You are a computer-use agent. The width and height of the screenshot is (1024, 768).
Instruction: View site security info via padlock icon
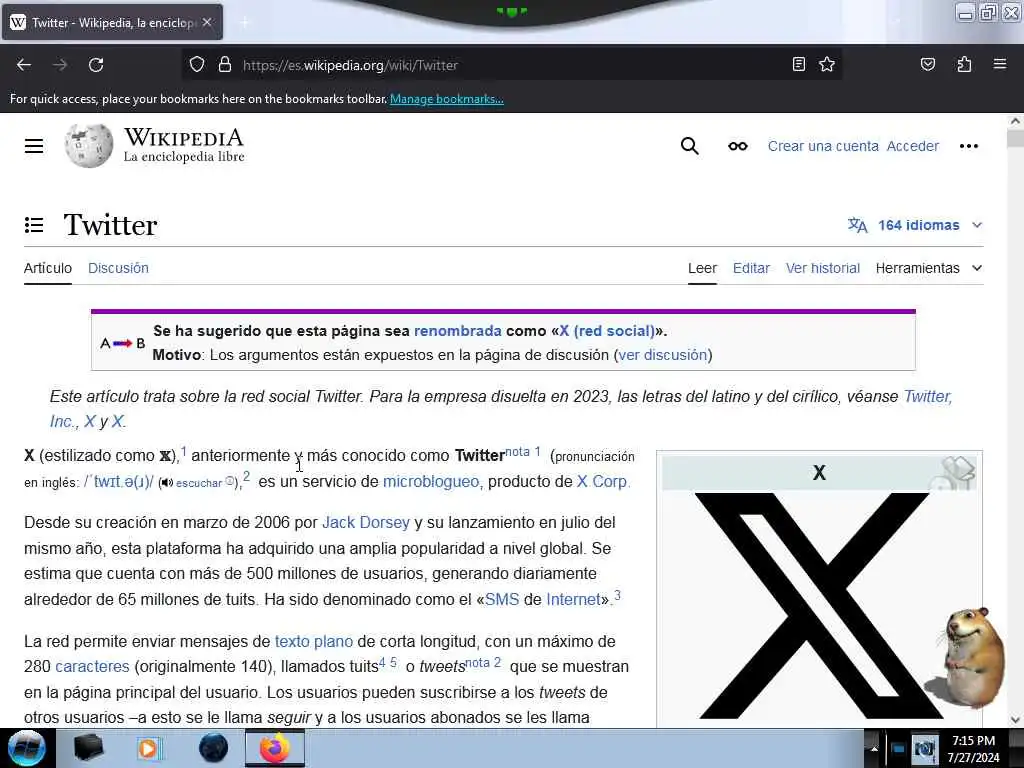pyautogui.click(x=225, y=65)
